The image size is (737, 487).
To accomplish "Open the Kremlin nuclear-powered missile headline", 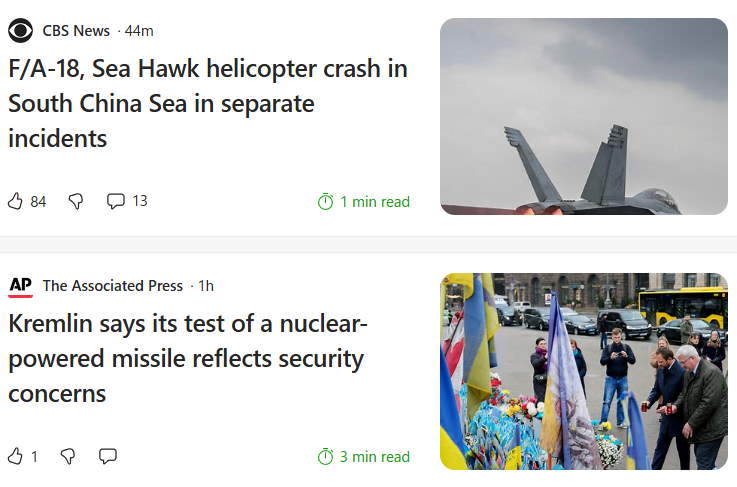I will coord(188,358).
